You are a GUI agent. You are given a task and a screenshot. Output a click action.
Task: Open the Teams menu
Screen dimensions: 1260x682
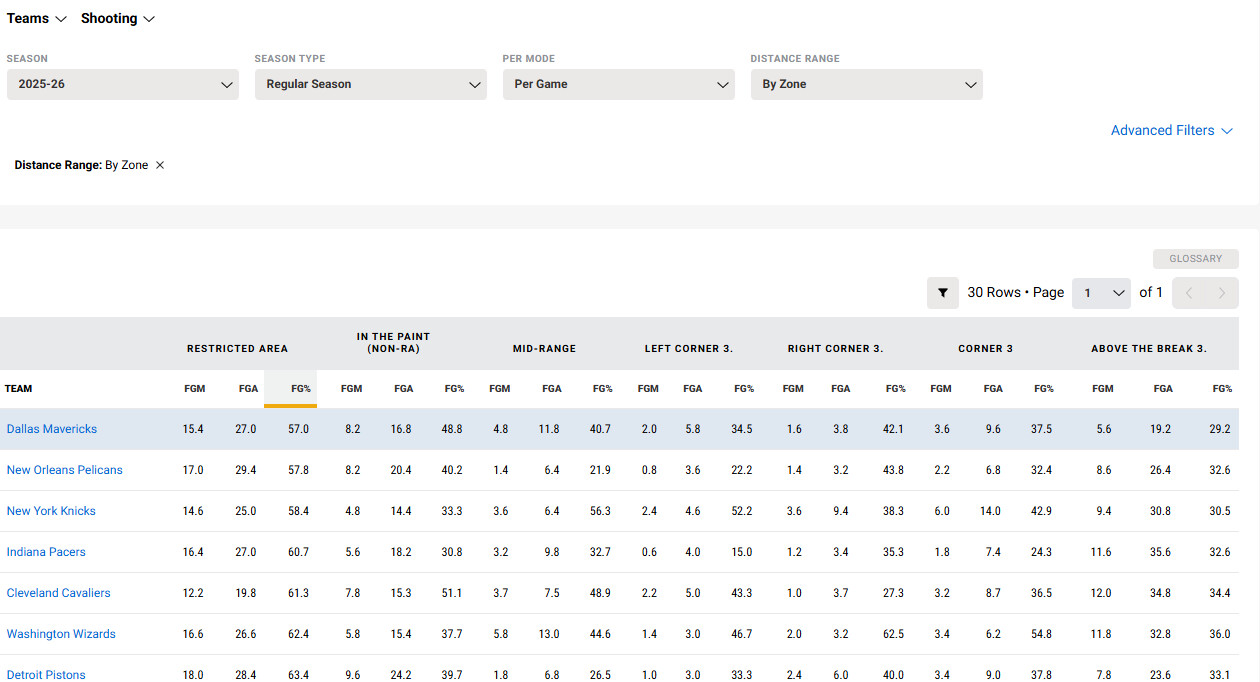36,19
